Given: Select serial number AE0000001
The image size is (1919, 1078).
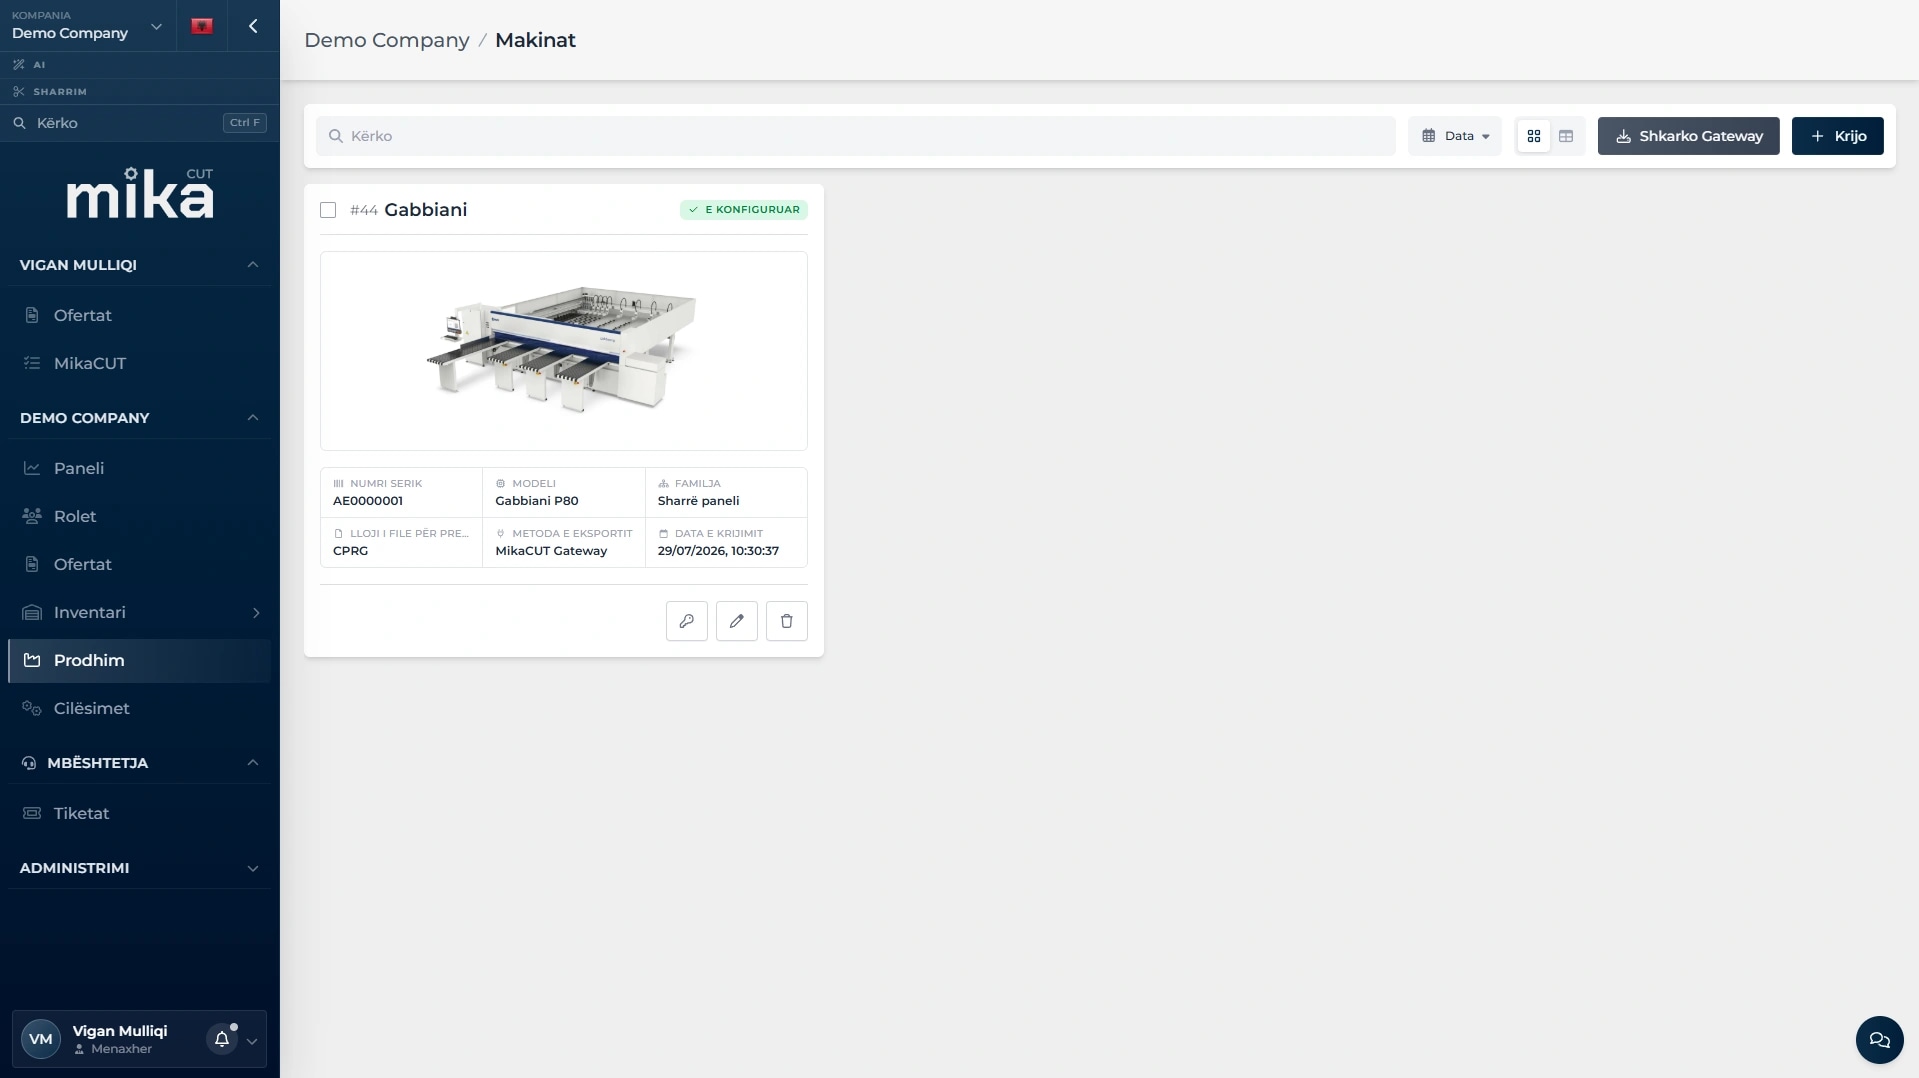Looking at the screenshot, I should click(x=368, y=501).
